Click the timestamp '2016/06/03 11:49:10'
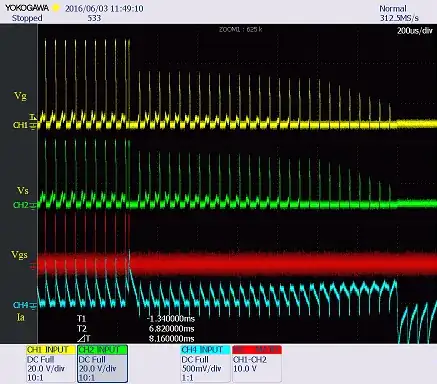The height and width of the screenshot is (384, 437). coord(104,8)
